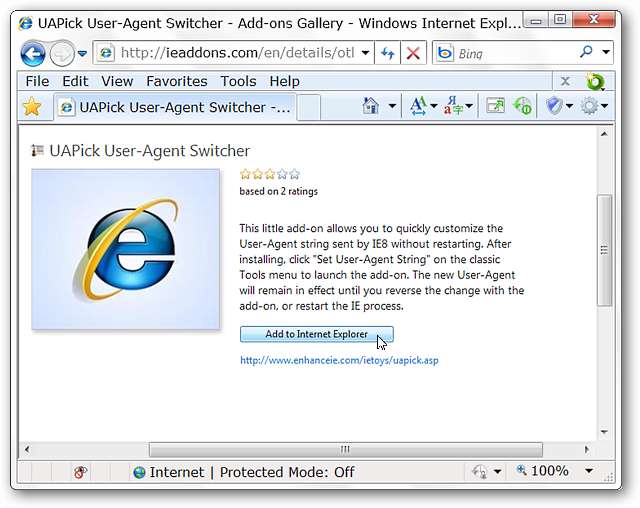Open the Help menu
Screen dimensions: 640x508
click(284, 81)
